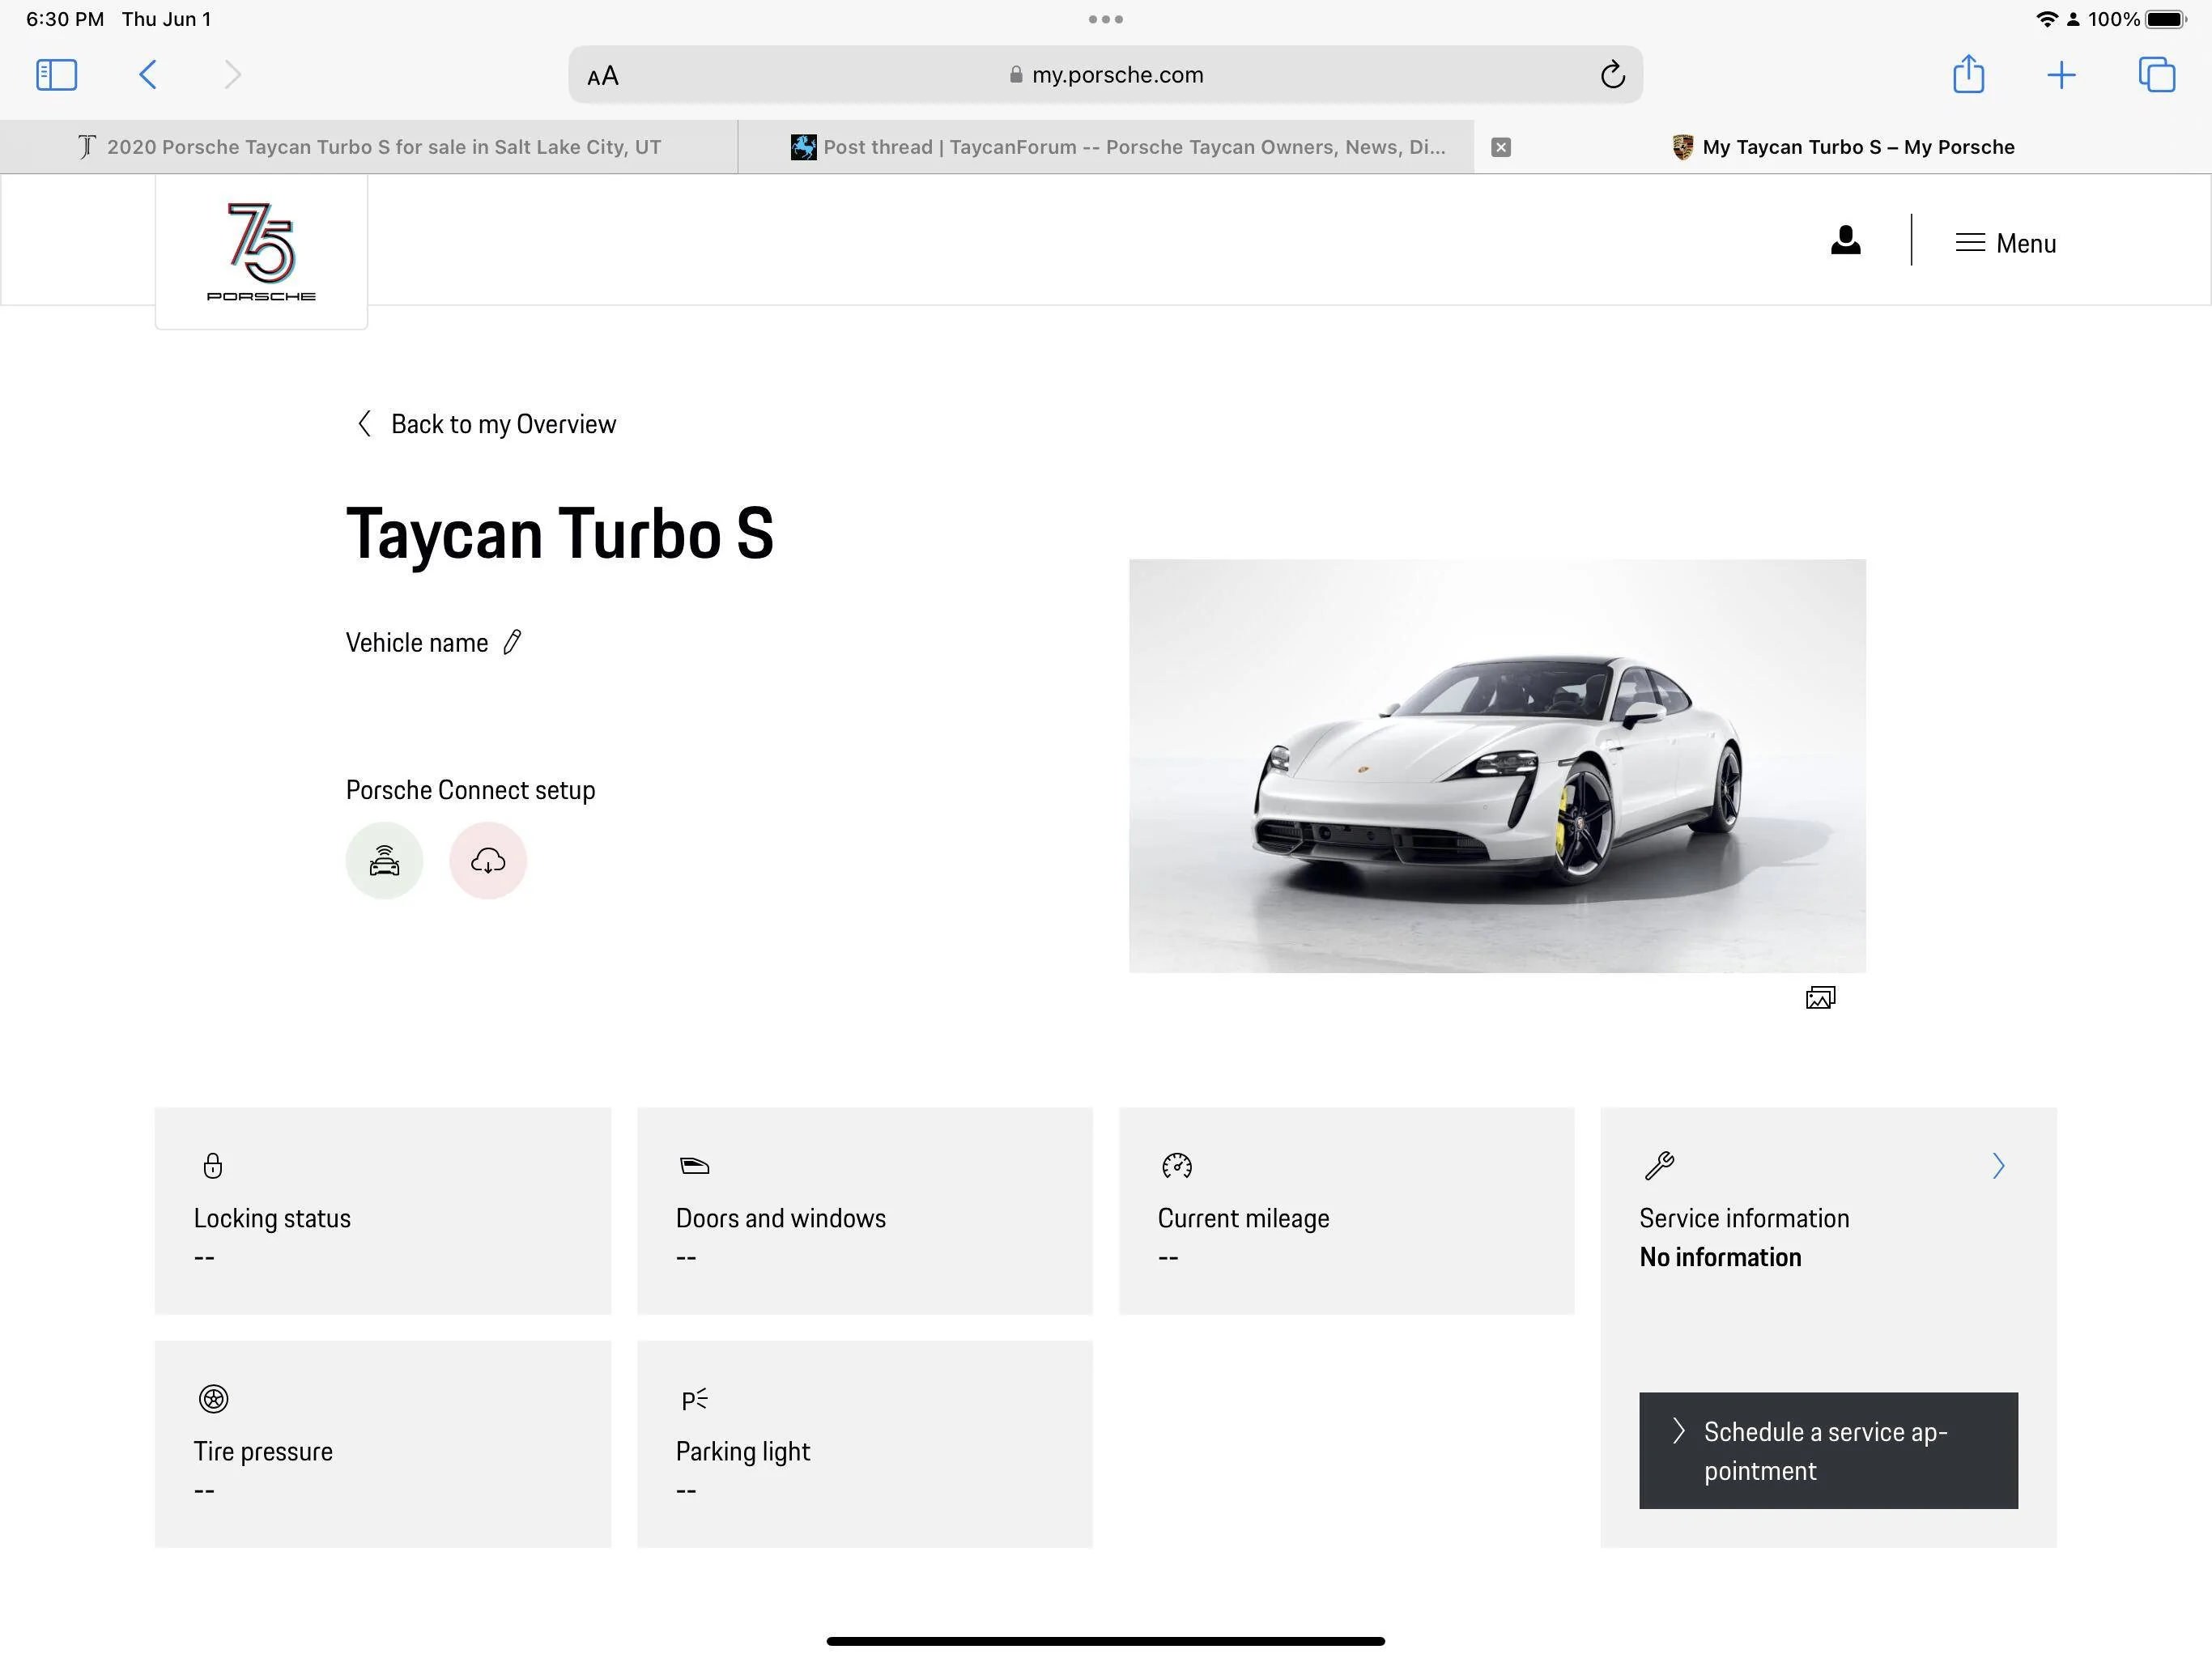The height and width of the screenshot is (1658, 2212).
Task: Go Back to my Overview
Action: [x=486, y=424]
